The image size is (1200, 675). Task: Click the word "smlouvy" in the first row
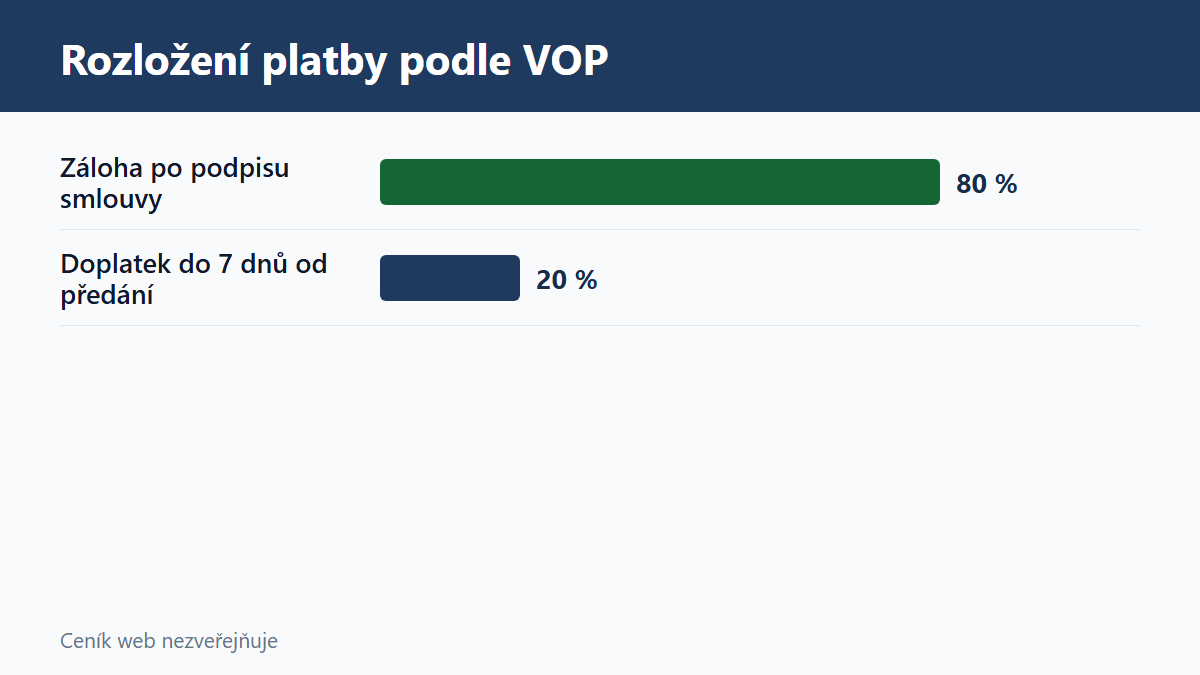[x=111, y=200]
